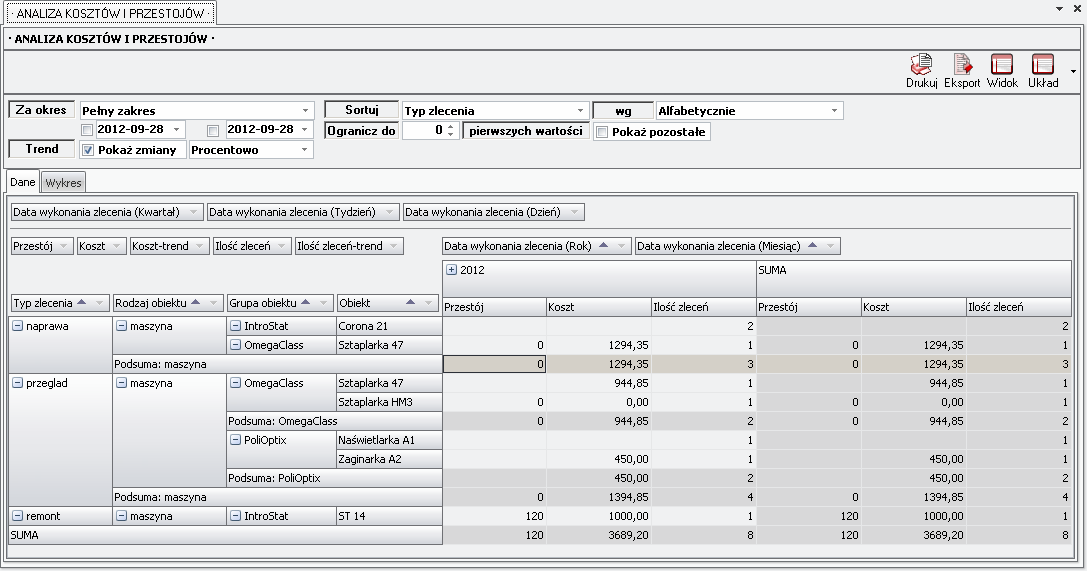The image size is (1087, 571).
Task: Toggle the Pokaż zmiany checkbox
Action: click(x=88, y=150)
